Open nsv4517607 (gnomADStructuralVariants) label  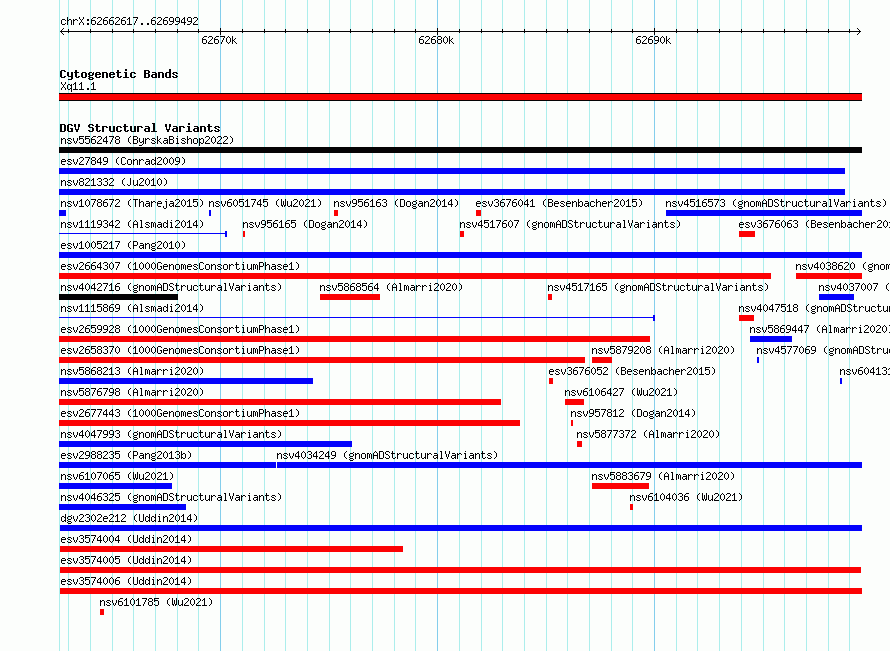(x=570, y=224)
